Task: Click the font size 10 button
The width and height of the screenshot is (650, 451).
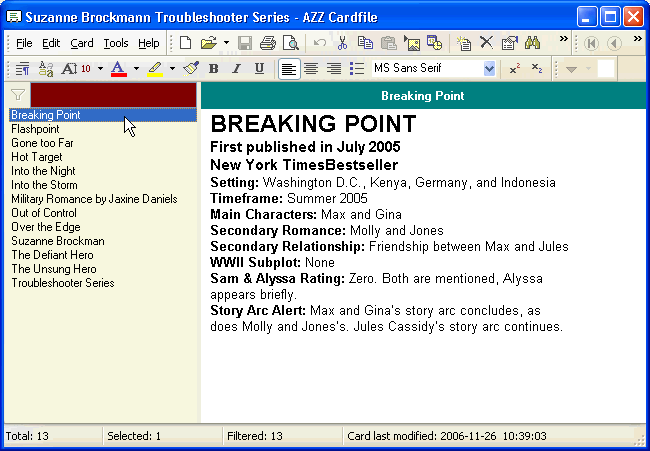Action: point(76,69)
